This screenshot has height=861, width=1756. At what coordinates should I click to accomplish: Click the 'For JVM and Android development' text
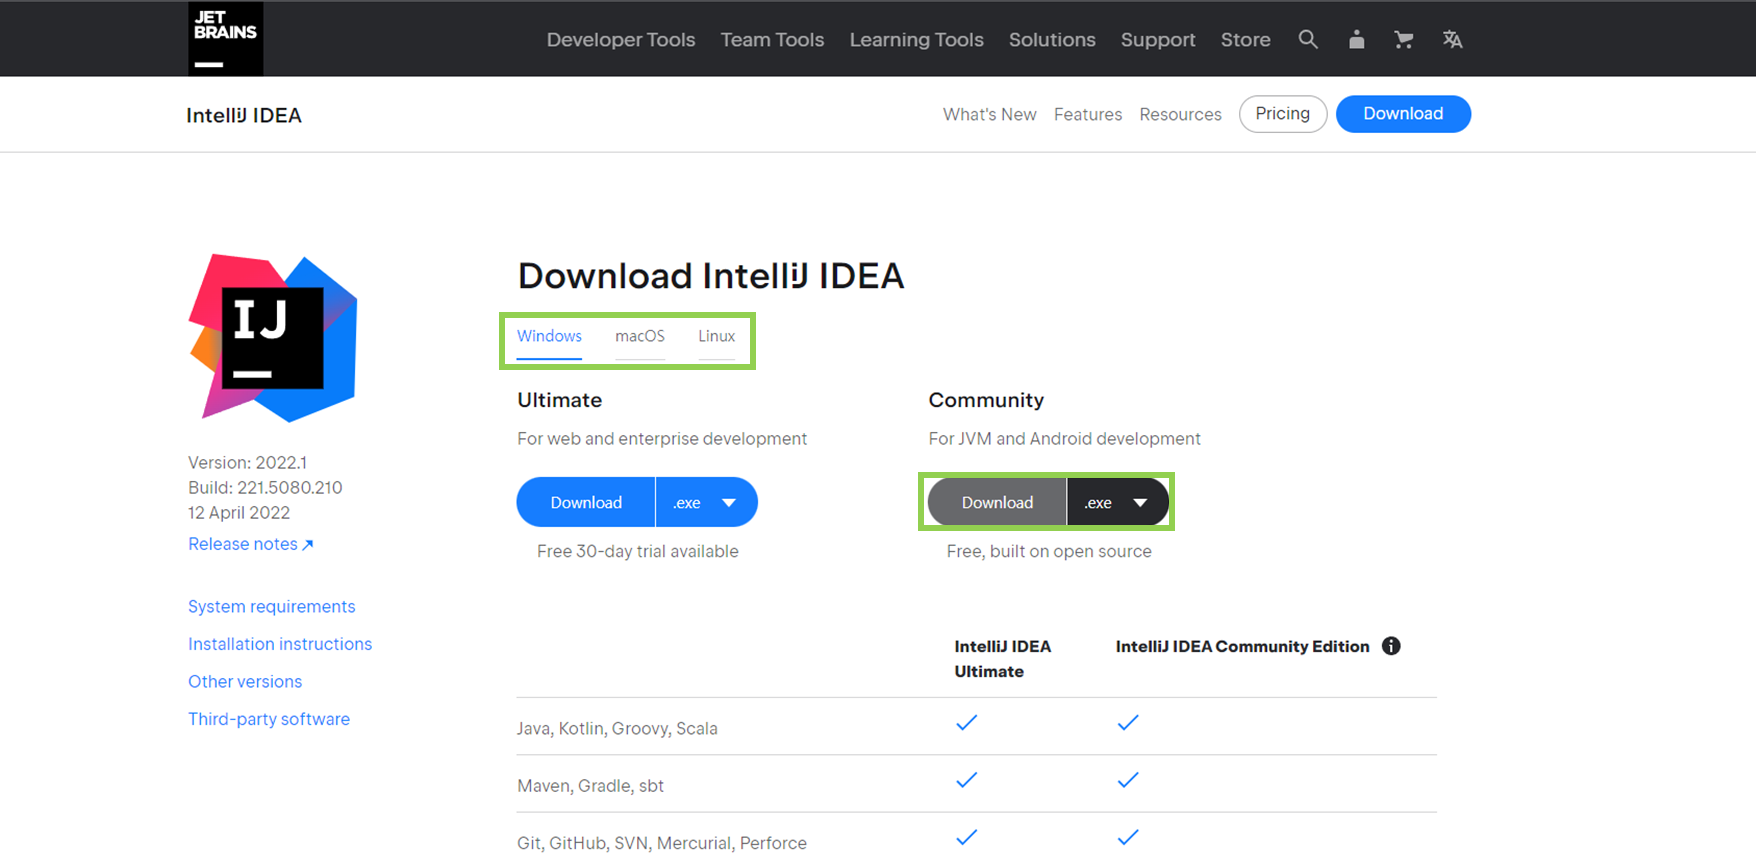click(1064, 439)
